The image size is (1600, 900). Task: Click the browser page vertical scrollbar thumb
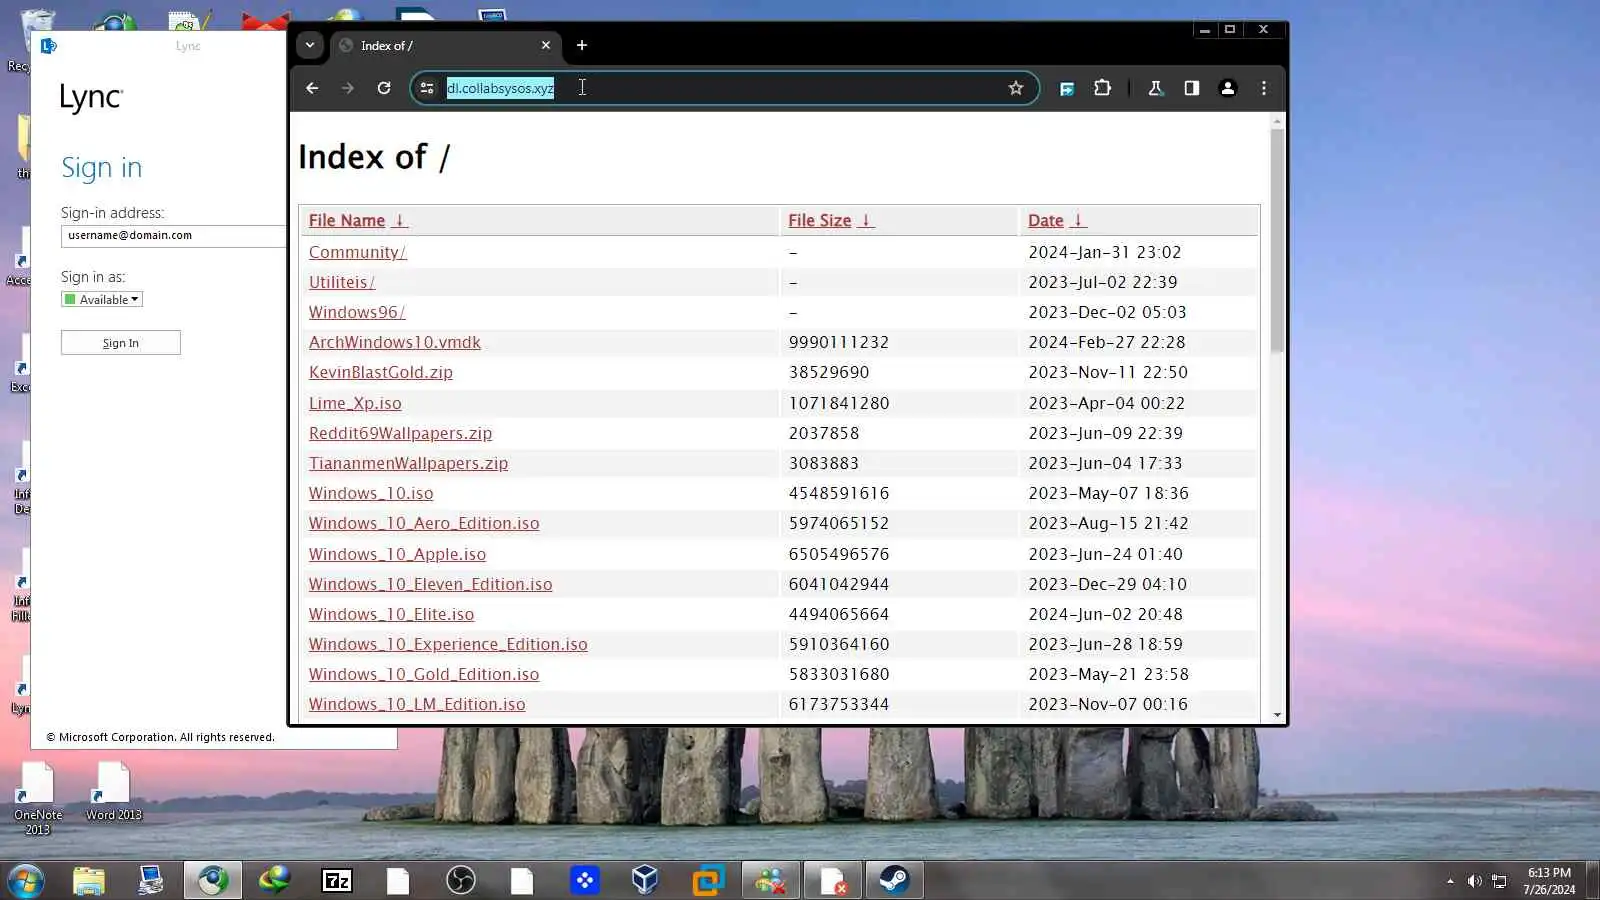tap(1277, 240)
